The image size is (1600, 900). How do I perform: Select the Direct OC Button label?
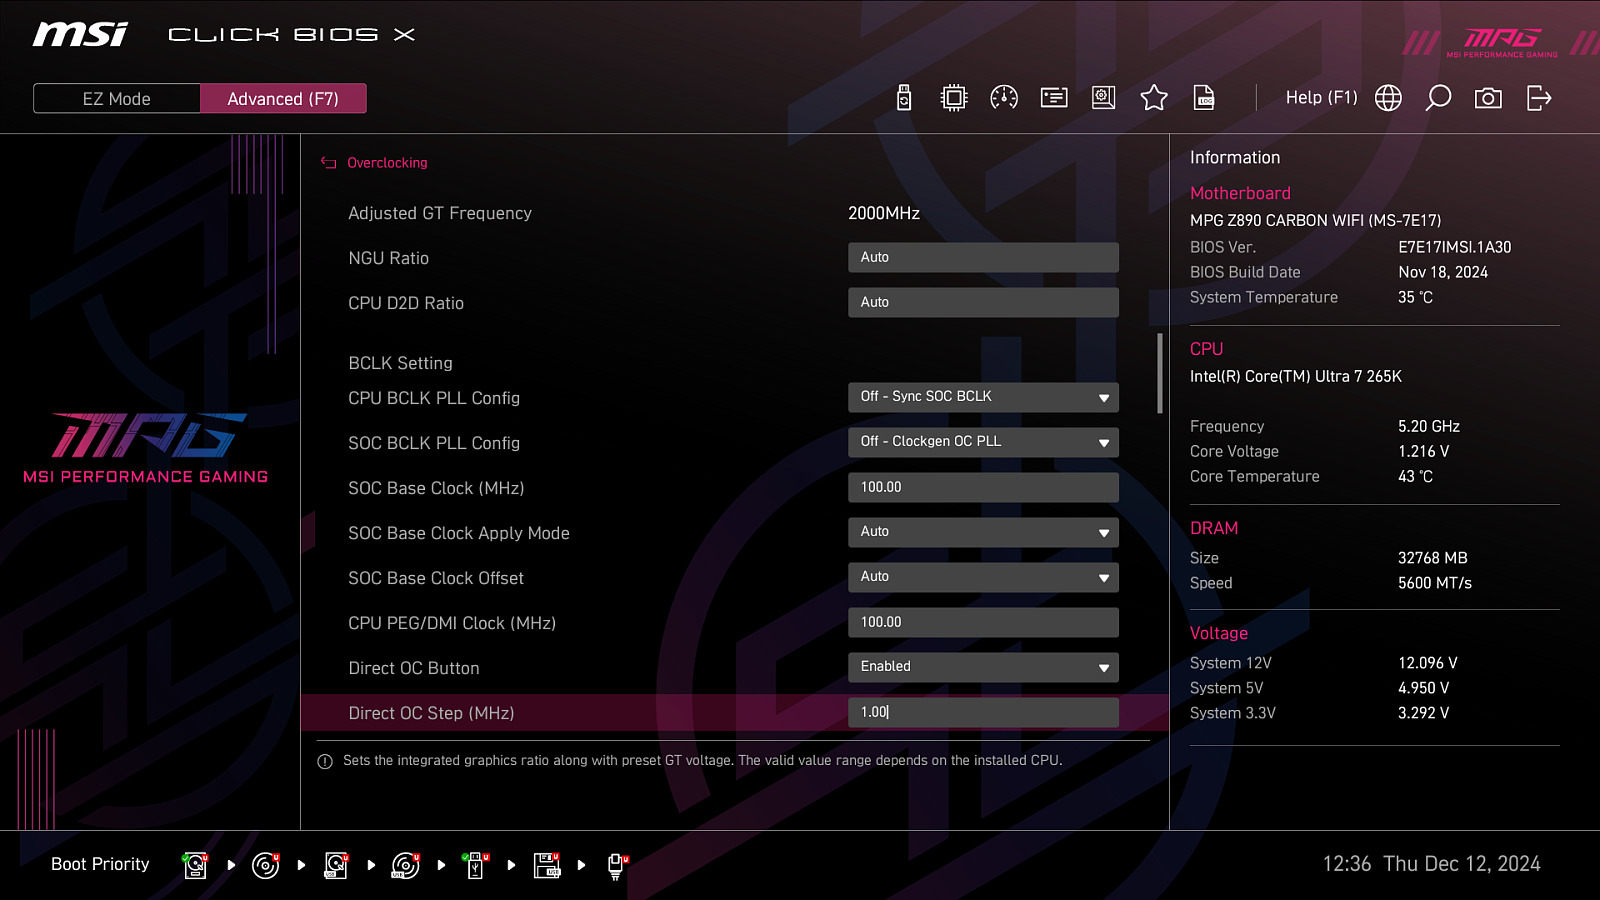point(414,668)
